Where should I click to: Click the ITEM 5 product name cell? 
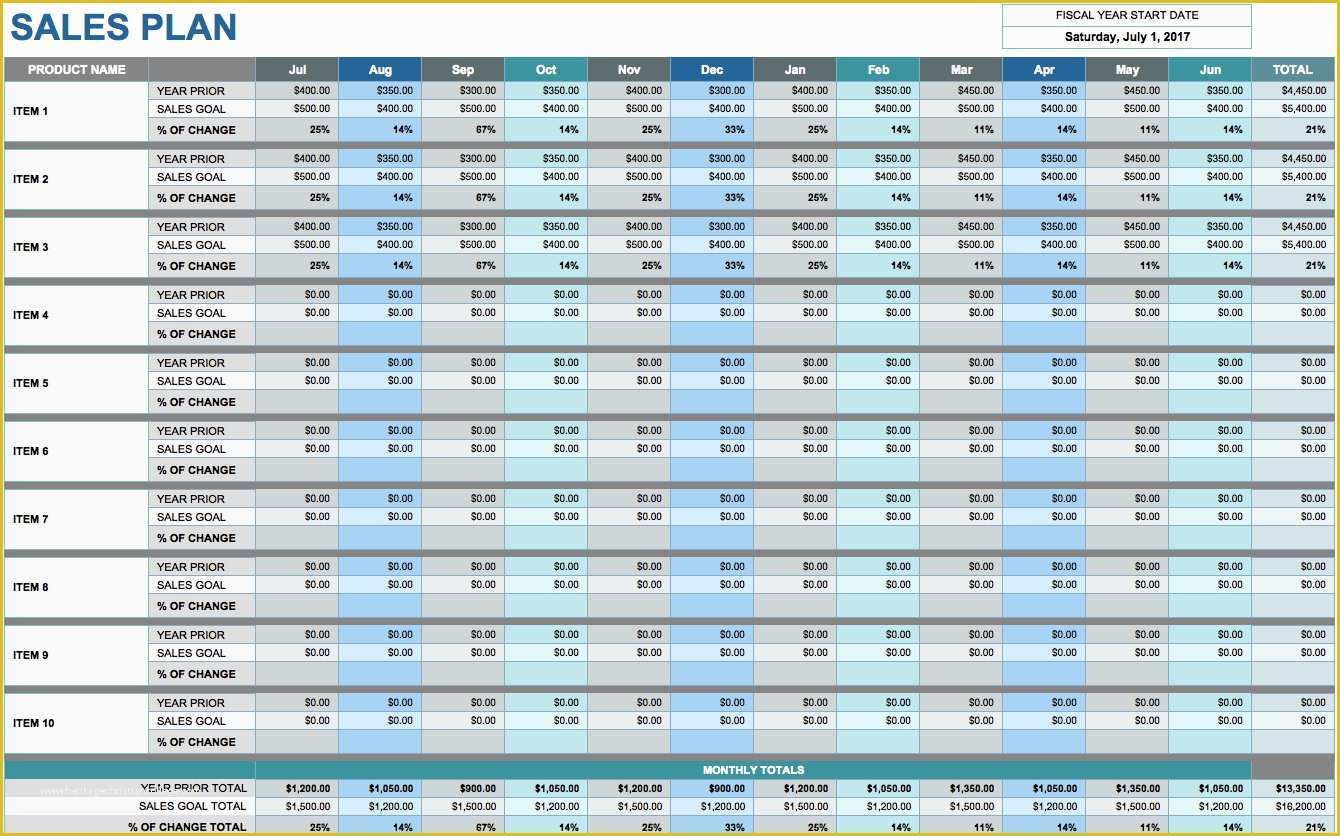pyautogui.click(x=77, y=383)
